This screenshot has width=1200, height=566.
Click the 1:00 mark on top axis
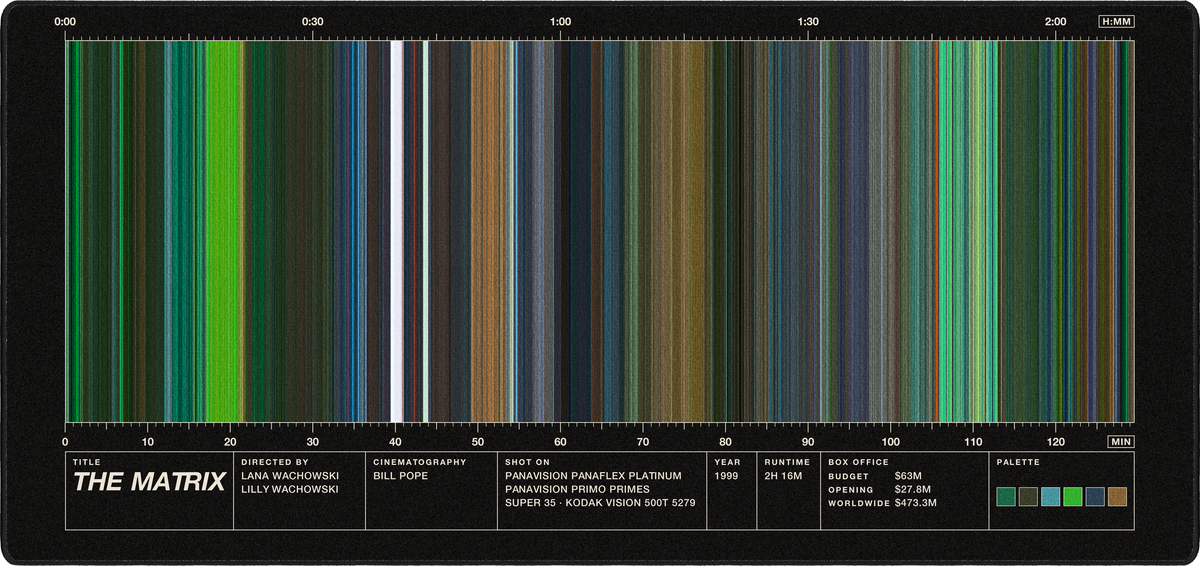(x=560, y=21)
